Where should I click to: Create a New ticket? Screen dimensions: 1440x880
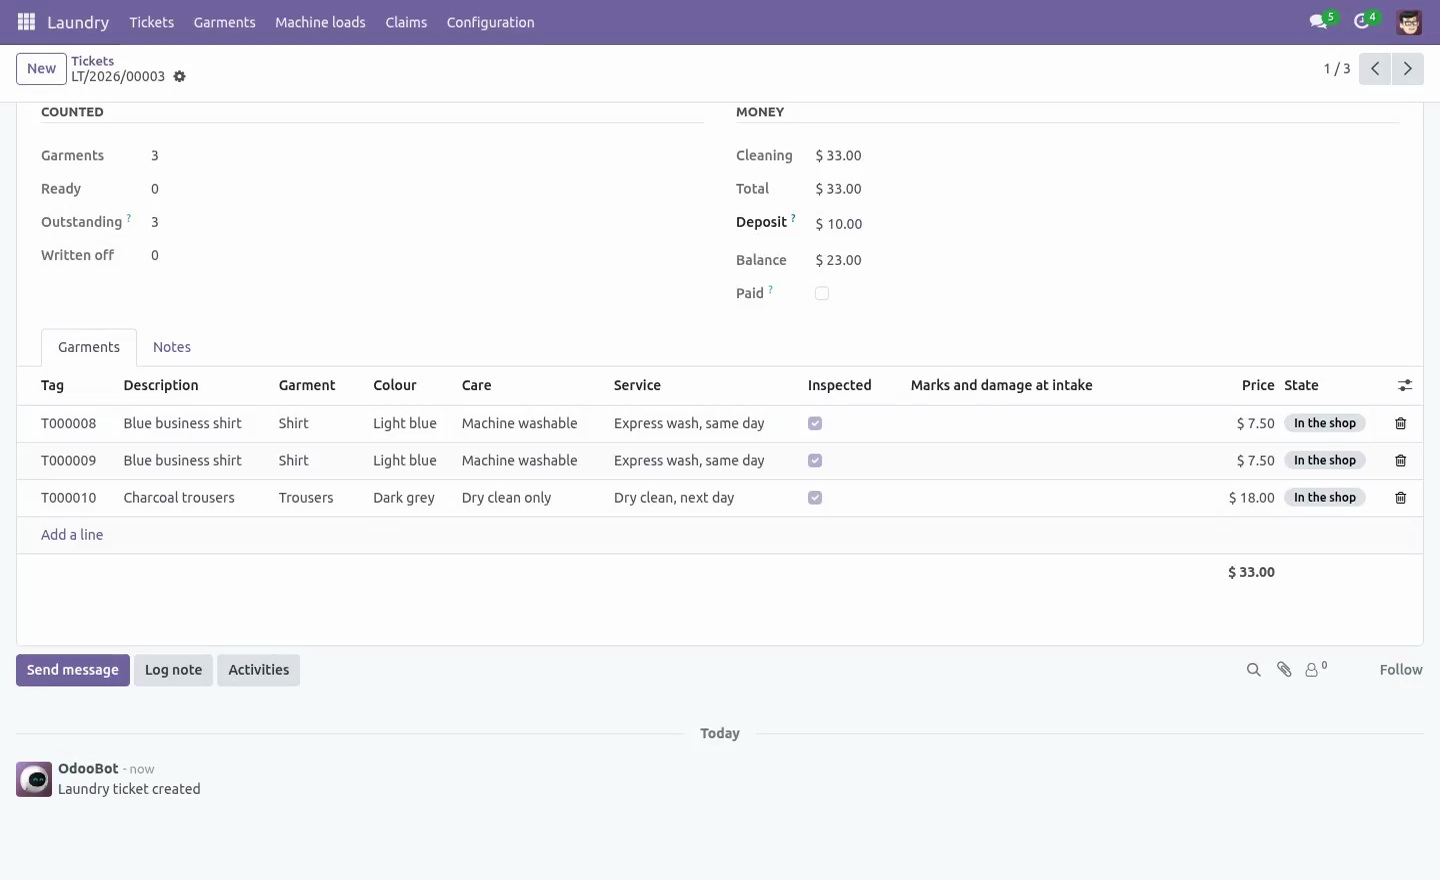41,69
